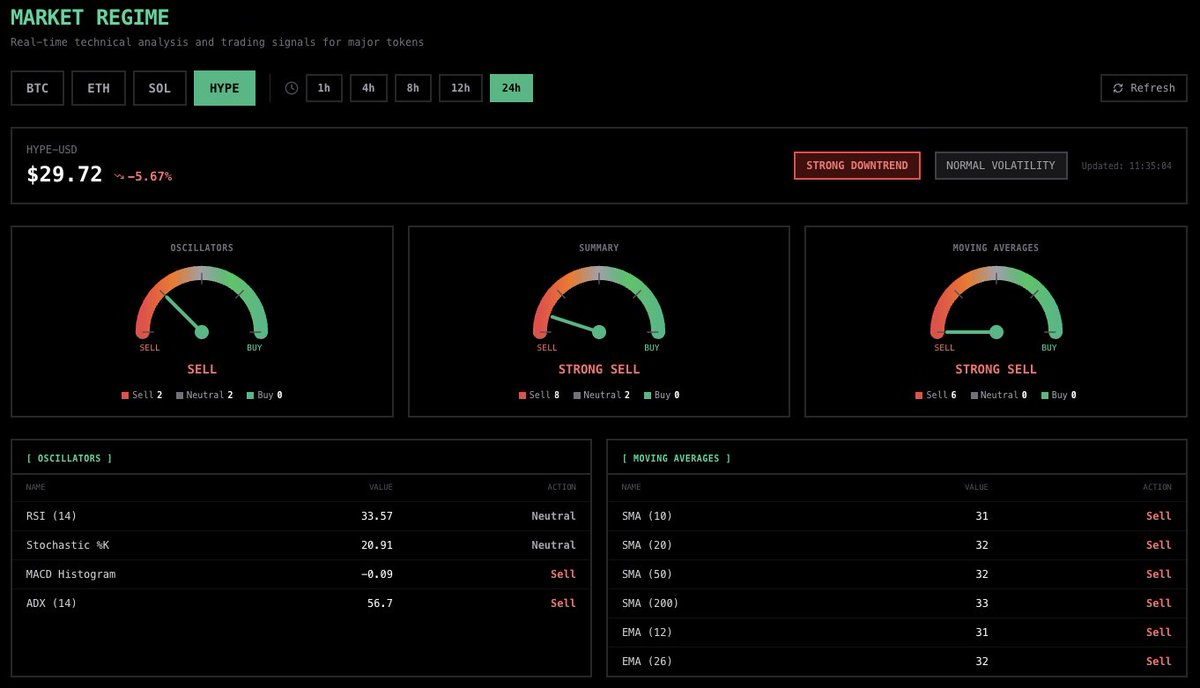Viewport: 1200px width, 688px height.
Task: Click the EMA (26) row name
Action: (647, 661)
